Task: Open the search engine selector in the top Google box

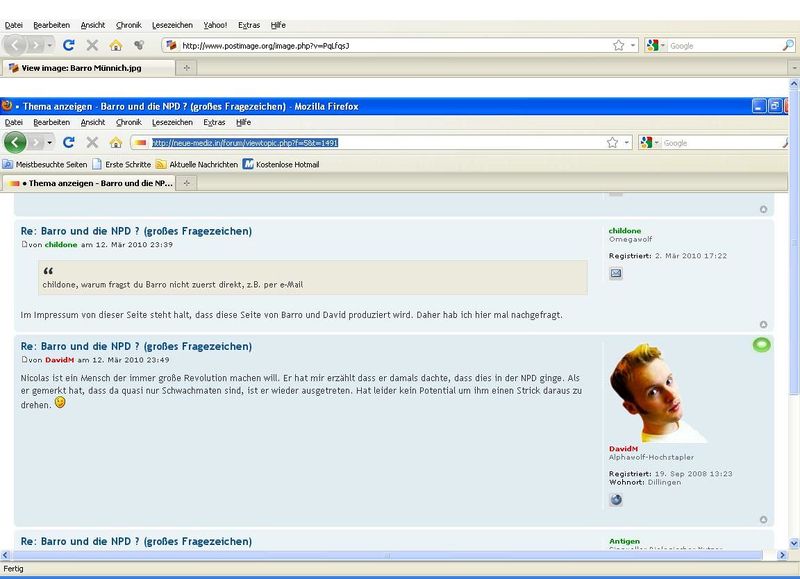Action: coord(656,45)
